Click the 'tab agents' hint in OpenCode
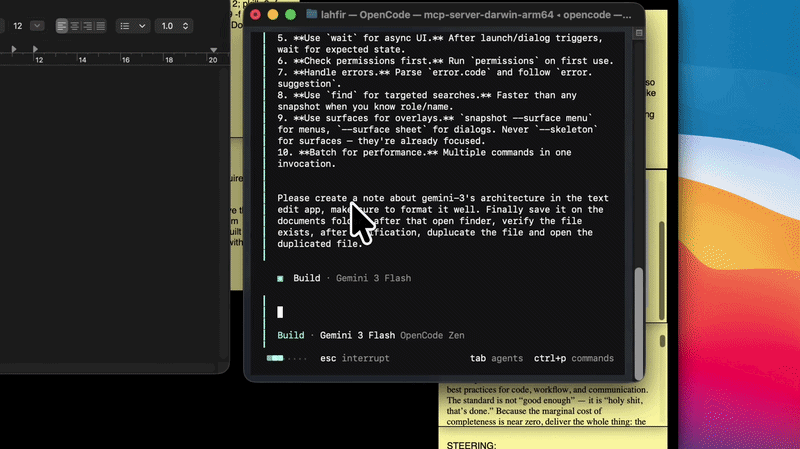Viewport: 800px width, 449px height. coord(496,358)
